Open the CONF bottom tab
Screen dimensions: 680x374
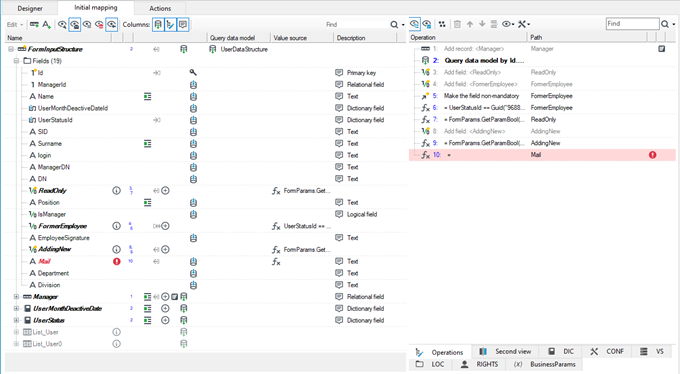[x=607, y=351]
